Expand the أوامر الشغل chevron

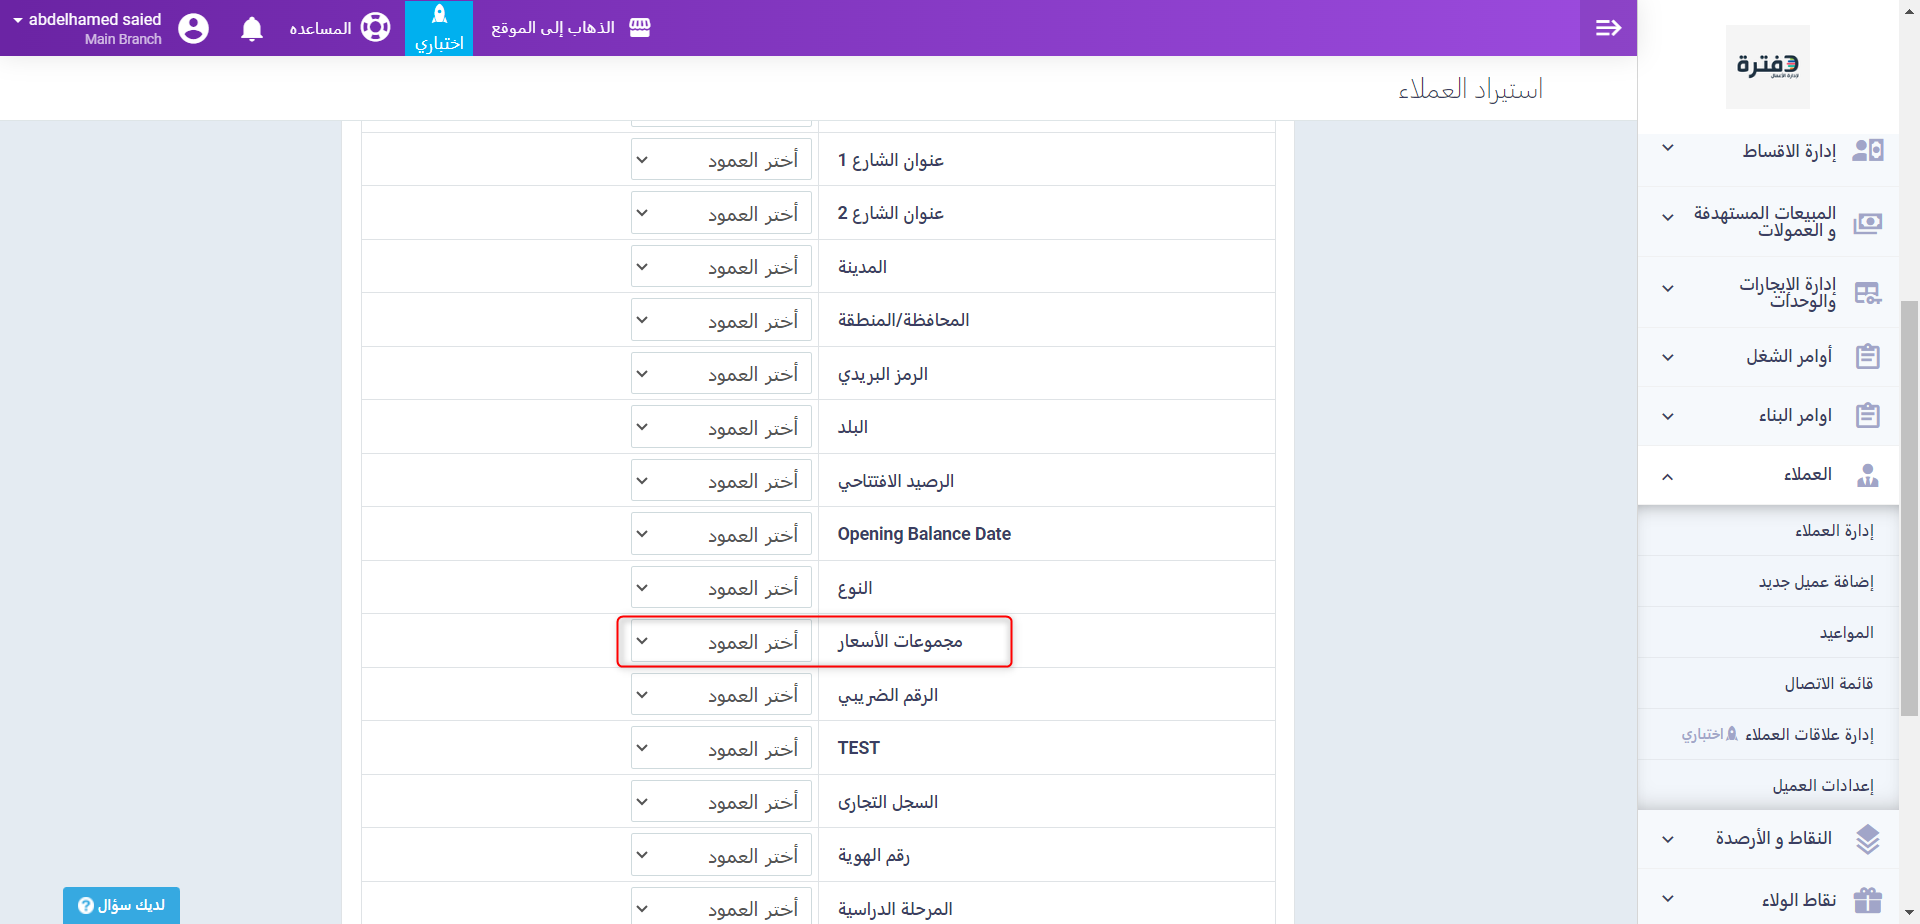[1668, 357]
